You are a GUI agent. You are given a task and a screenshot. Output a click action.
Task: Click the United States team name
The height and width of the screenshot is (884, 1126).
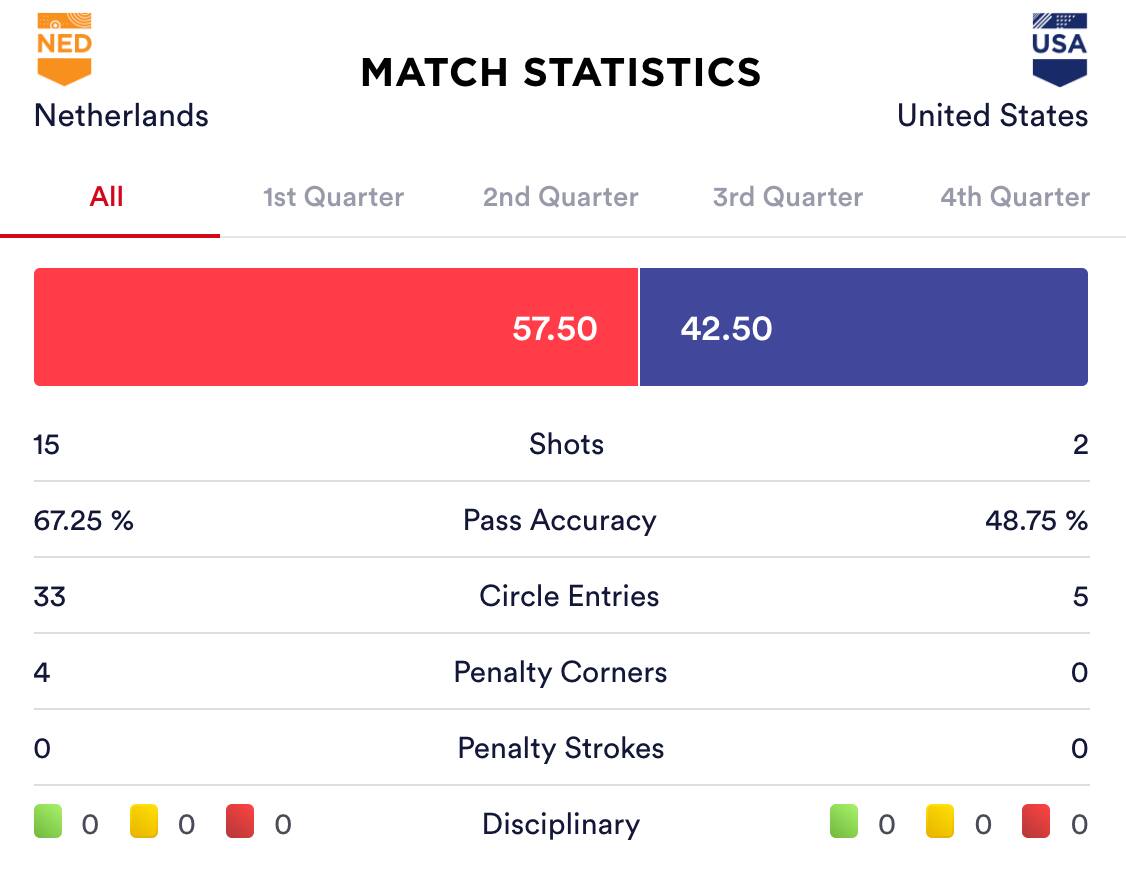point(992,116)
